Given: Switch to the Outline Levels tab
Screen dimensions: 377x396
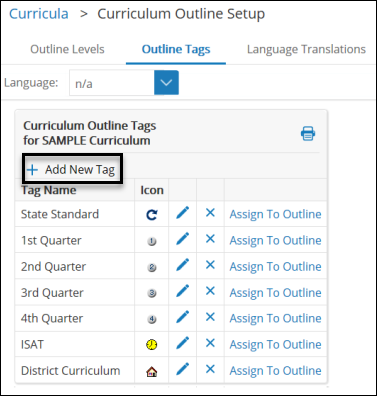Looking at the screenshot, I should pos(67,49).
